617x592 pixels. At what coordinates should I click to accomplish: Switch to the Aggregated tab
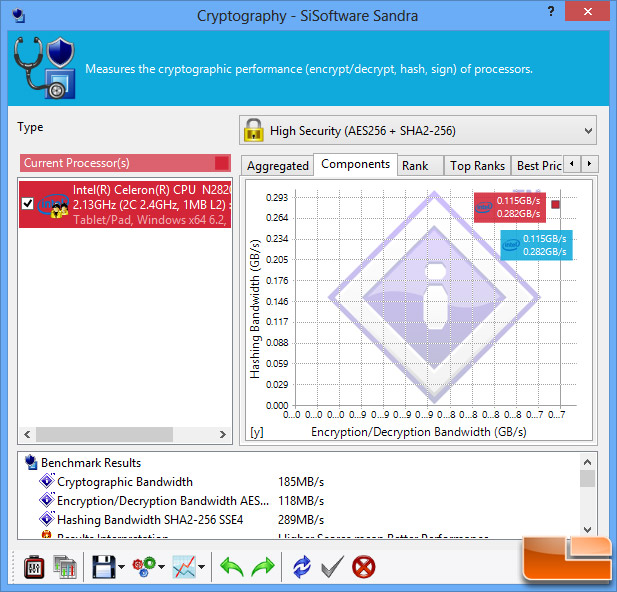click(278, 166)
